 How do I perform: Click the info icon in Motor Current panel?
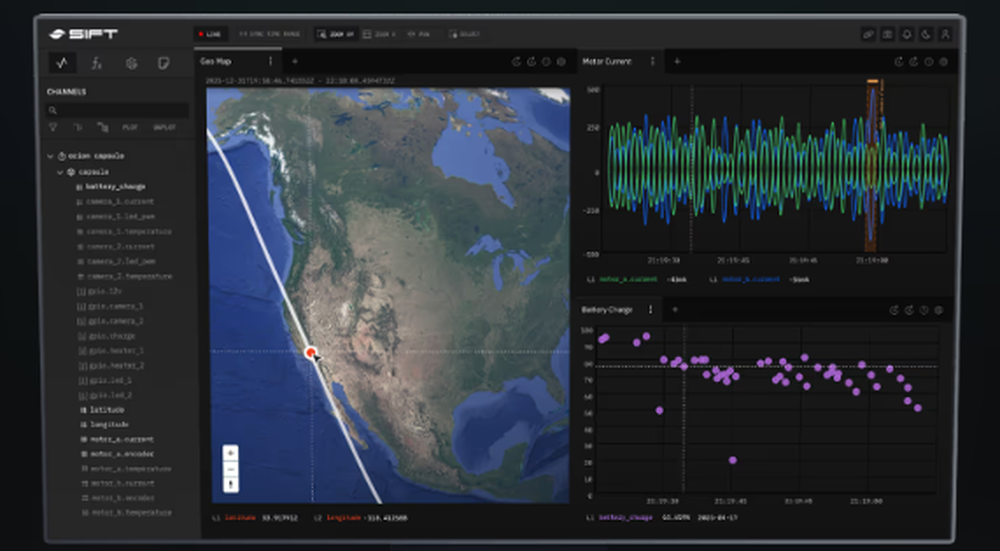tap(929, 62)
